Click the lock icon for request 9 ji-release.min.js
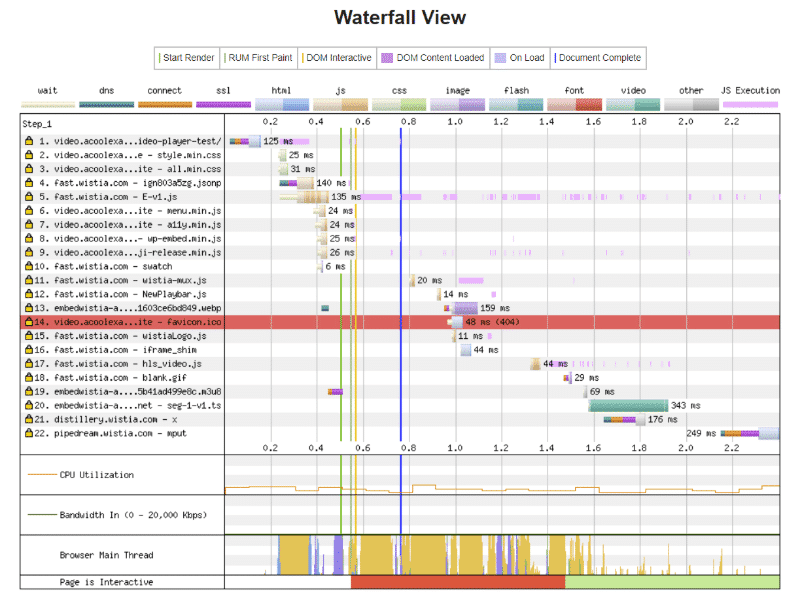 (x=29, y=252)
